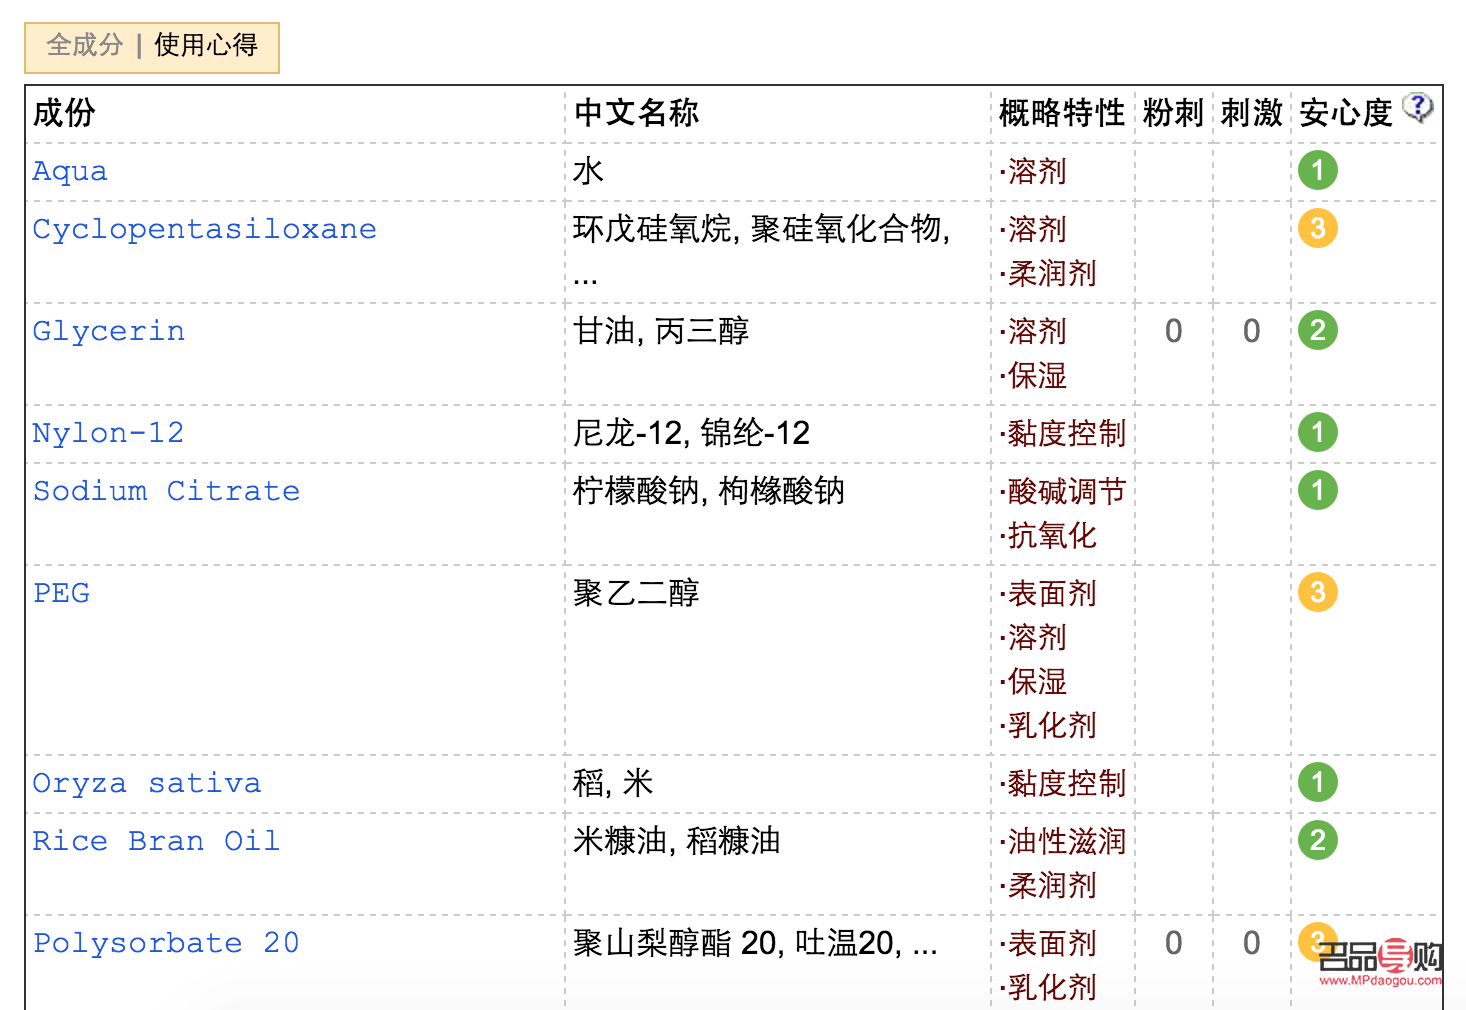Click green "2" badge for Rice Bran Oil
Screen dimensions: 1466x1010
[1317, 841]
